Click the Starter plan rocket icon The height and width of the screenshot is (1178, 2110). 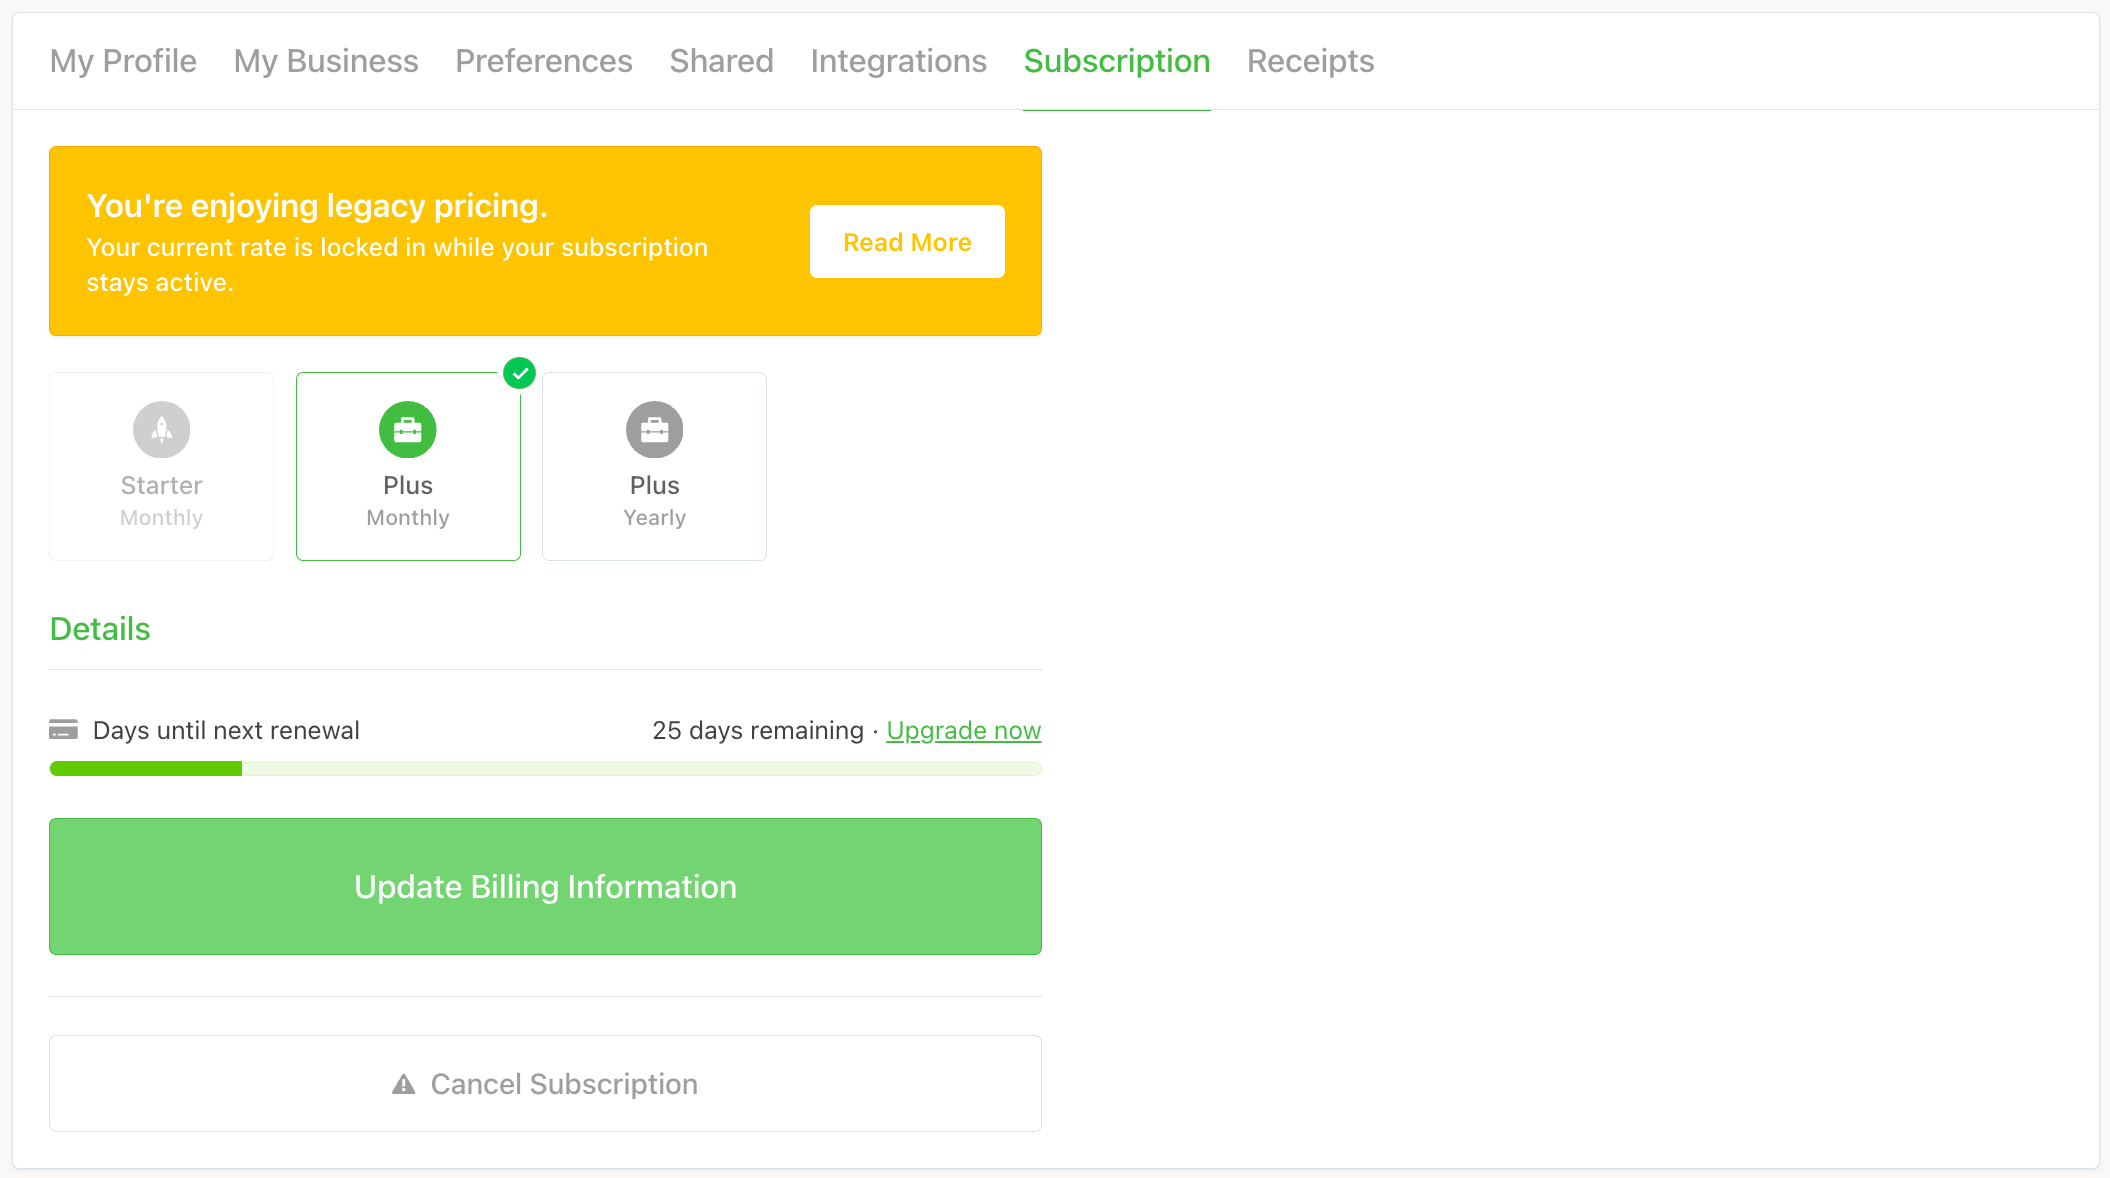[161, 429]
